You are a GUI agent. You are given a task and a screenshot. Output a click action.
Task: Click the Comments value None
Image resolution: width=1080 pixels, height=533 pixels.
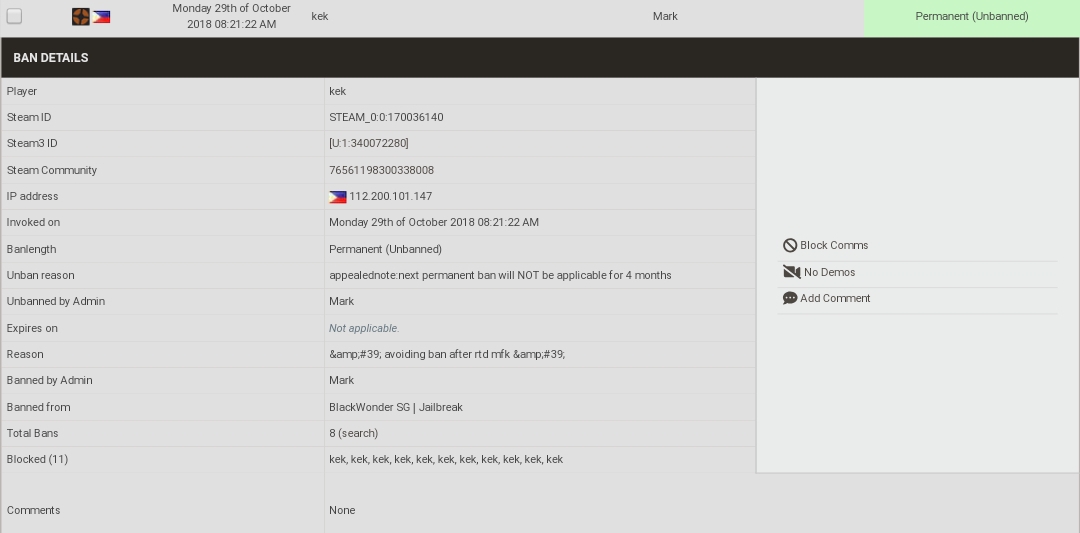pyautogui.click(x=342, y=510)
